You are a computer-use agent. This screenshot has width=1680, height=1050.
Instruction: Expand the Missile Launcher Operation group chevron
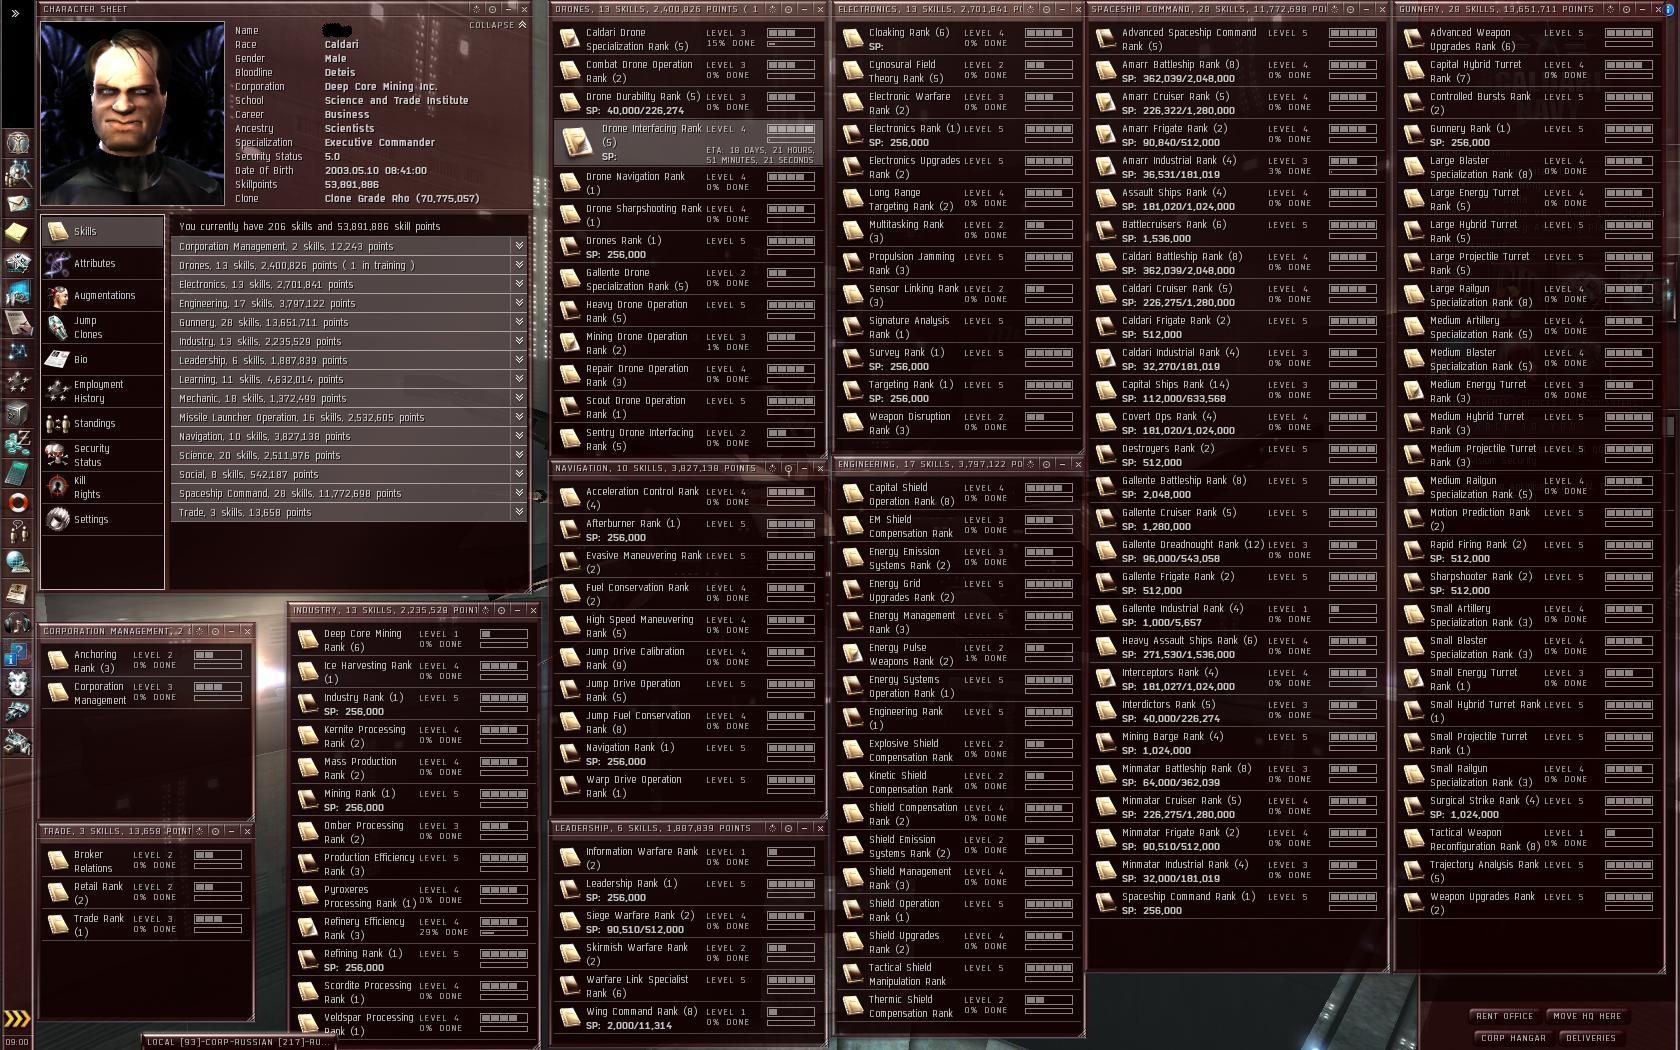click(x=519, y=417)
